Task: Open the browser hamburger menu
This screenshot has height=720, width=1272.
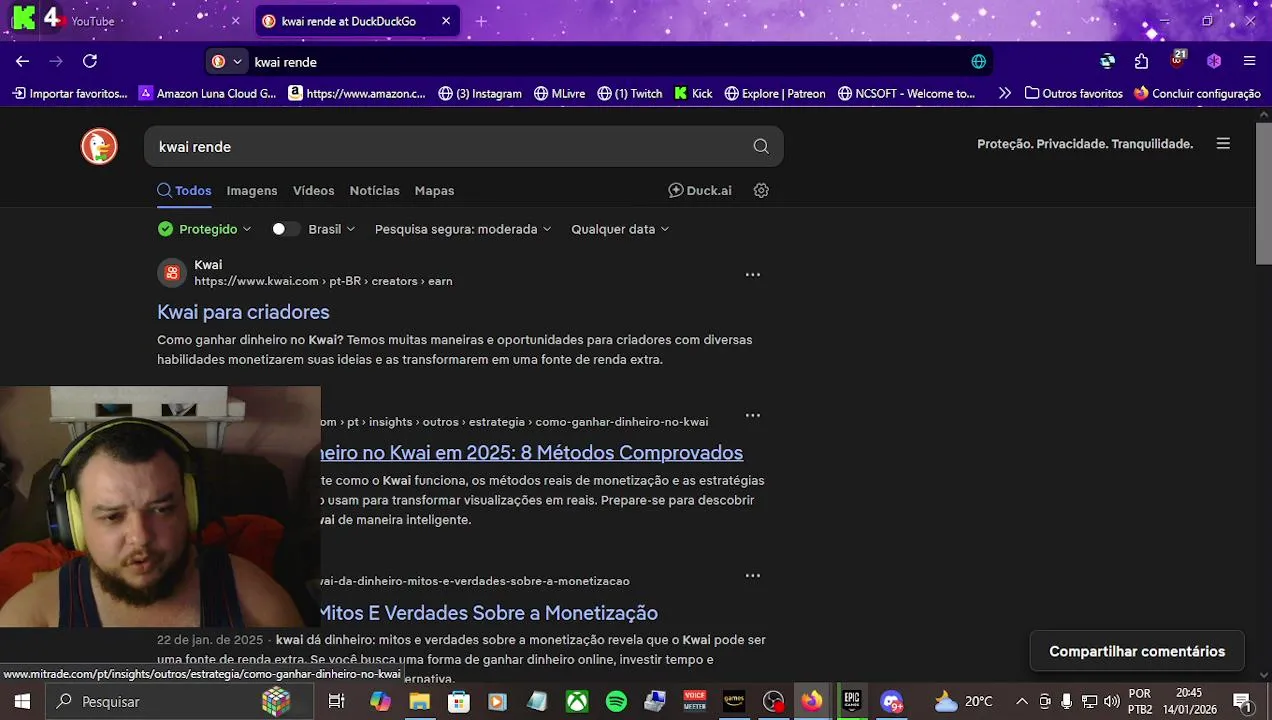Action: point(1249,61)
